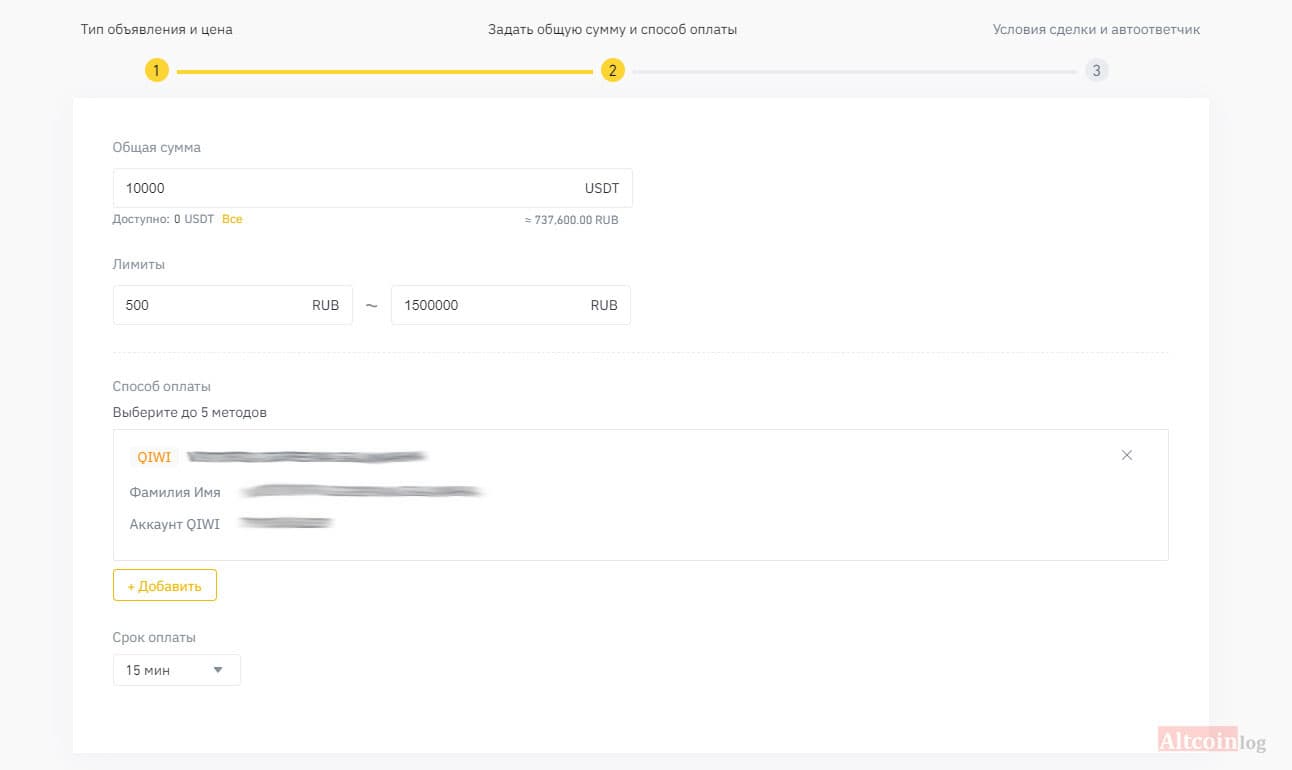Click the Аккаунт QIWI label
Viewport: 1292px width, 770px height.
pyautogui.click(x=175, y=524)
